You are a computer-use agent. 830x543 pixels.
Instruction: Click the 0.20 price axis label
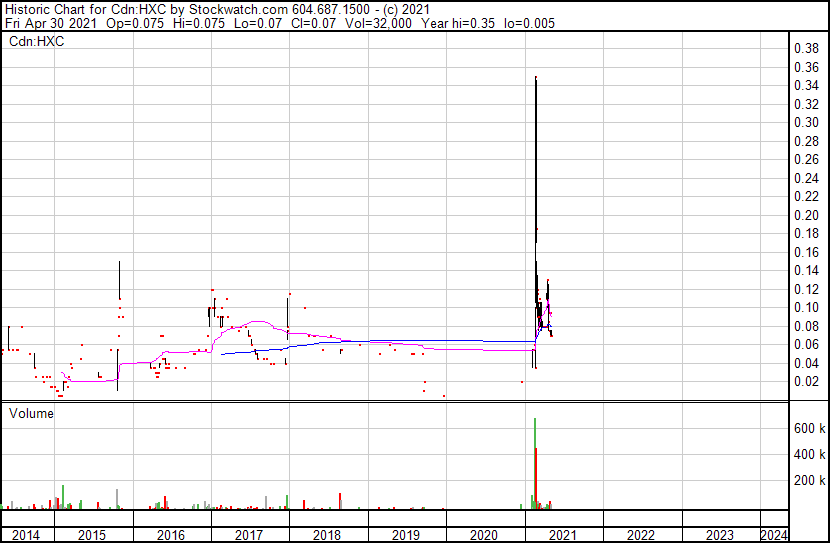click(806, 215)
